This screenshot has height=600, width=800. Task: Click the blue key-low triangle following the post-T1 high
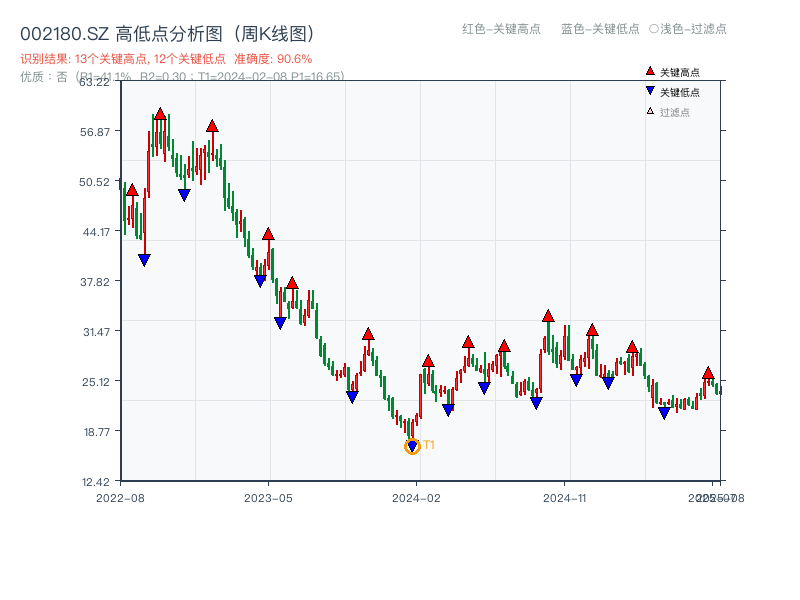(x=448, y=410)
